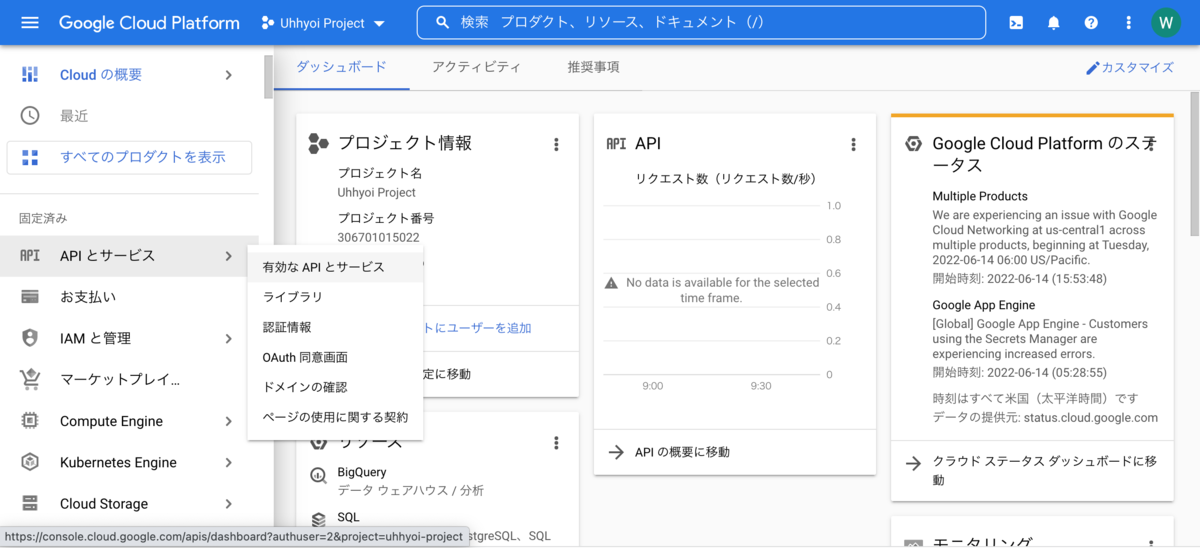Image resolution: width=1200 pixels, height=548 pixels.
Task: Click the BigQuery resource link
Action: (x=362, y=472)
